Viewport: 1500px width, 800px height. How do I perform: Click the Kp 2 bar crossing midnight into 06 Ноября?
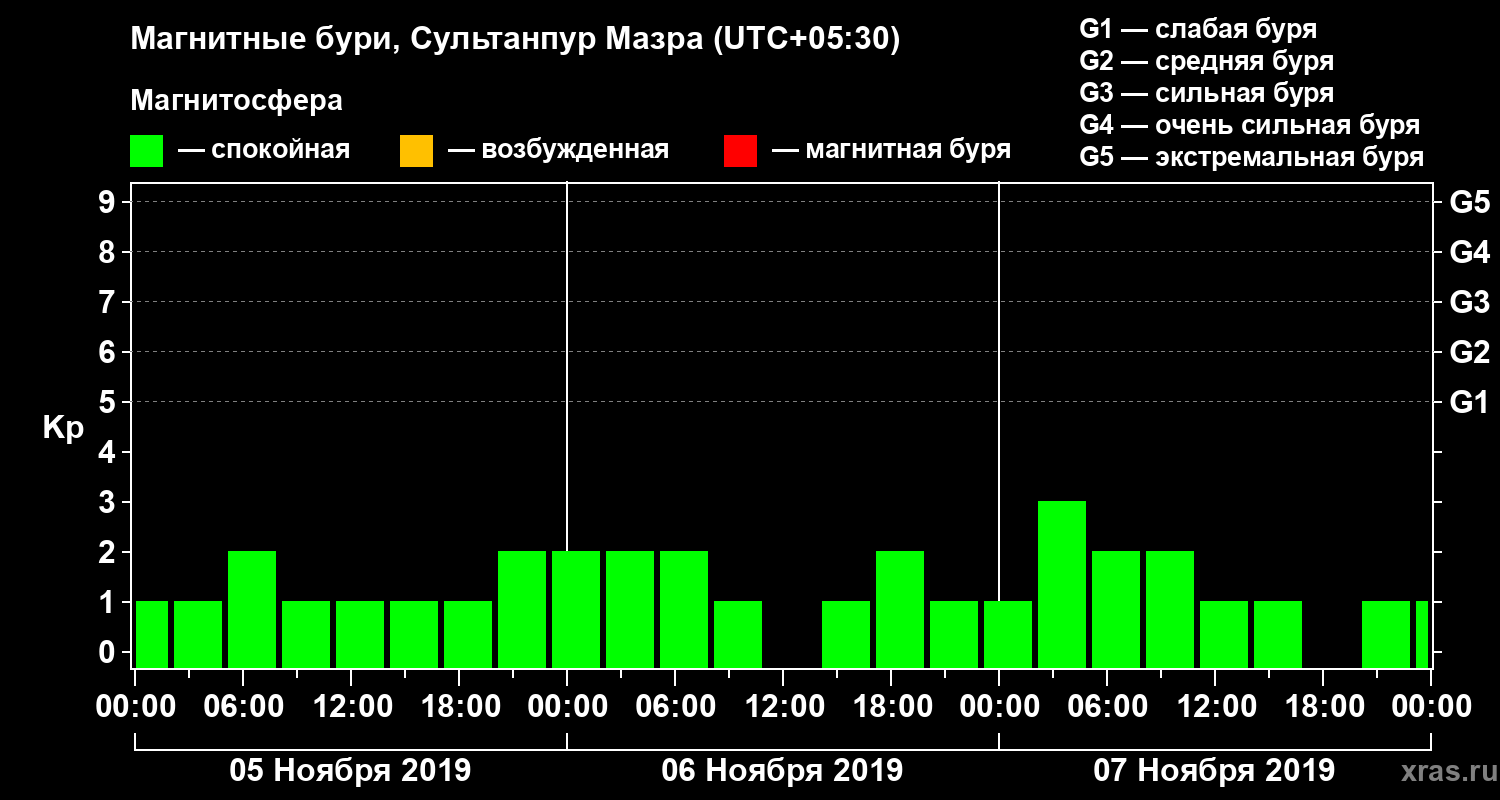click(x=576, y=609)
